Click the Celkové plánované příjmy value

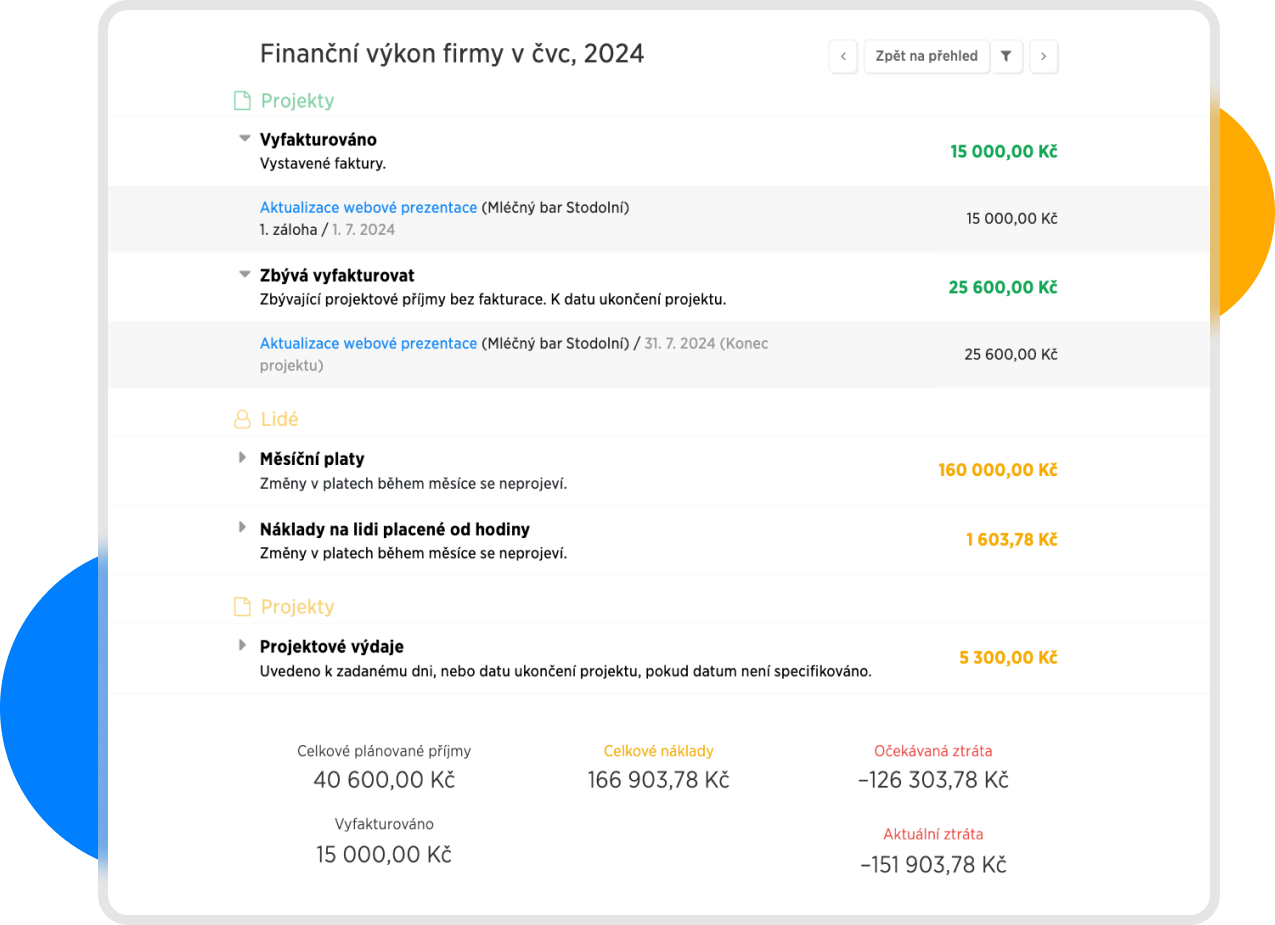[384, 780]
